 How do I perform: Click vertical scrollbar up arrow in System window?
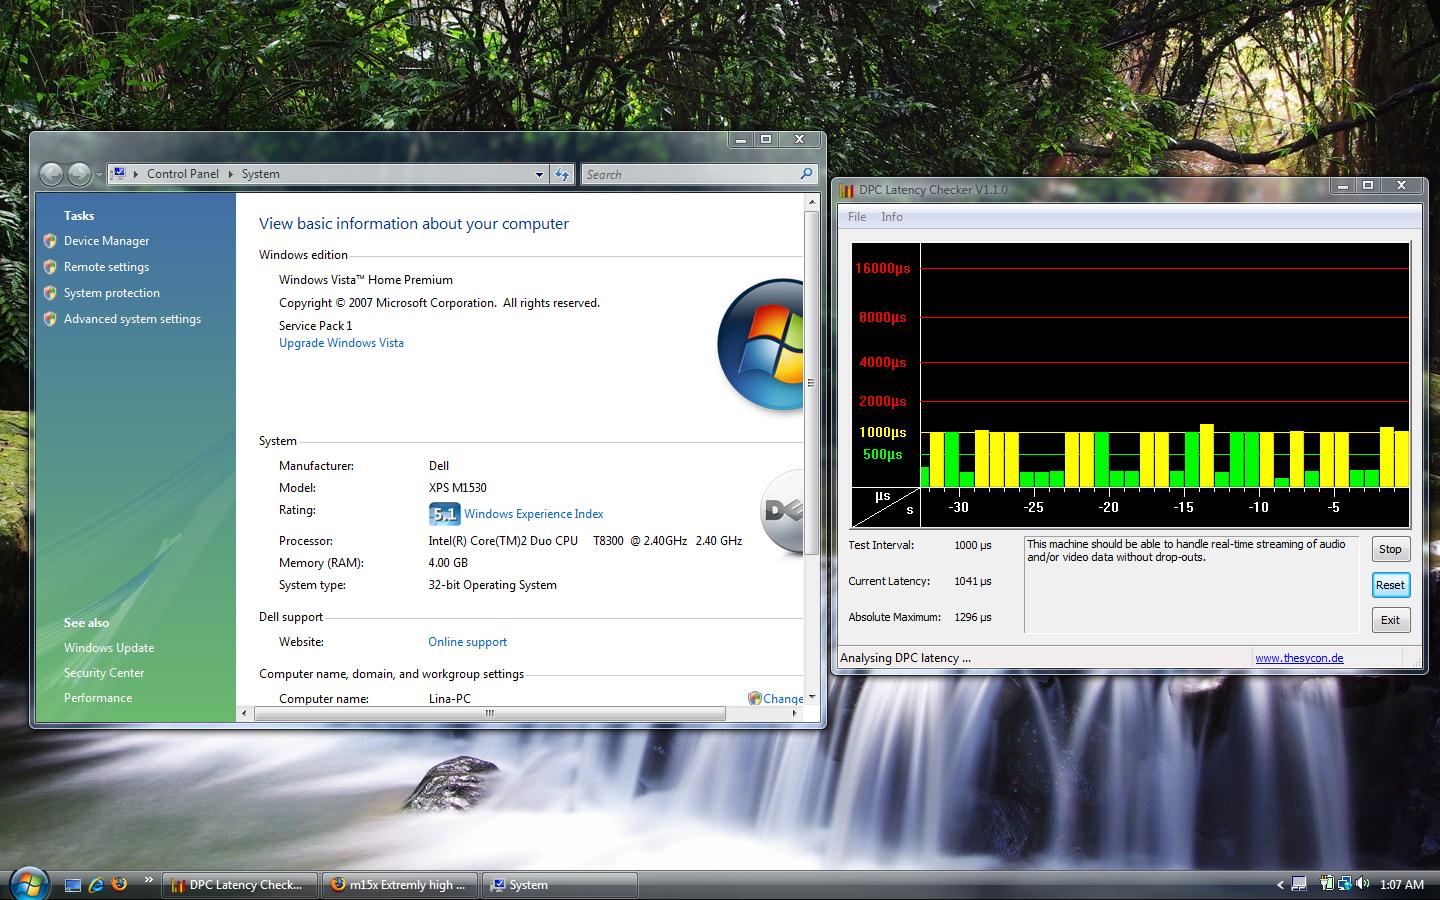(811, 203)
